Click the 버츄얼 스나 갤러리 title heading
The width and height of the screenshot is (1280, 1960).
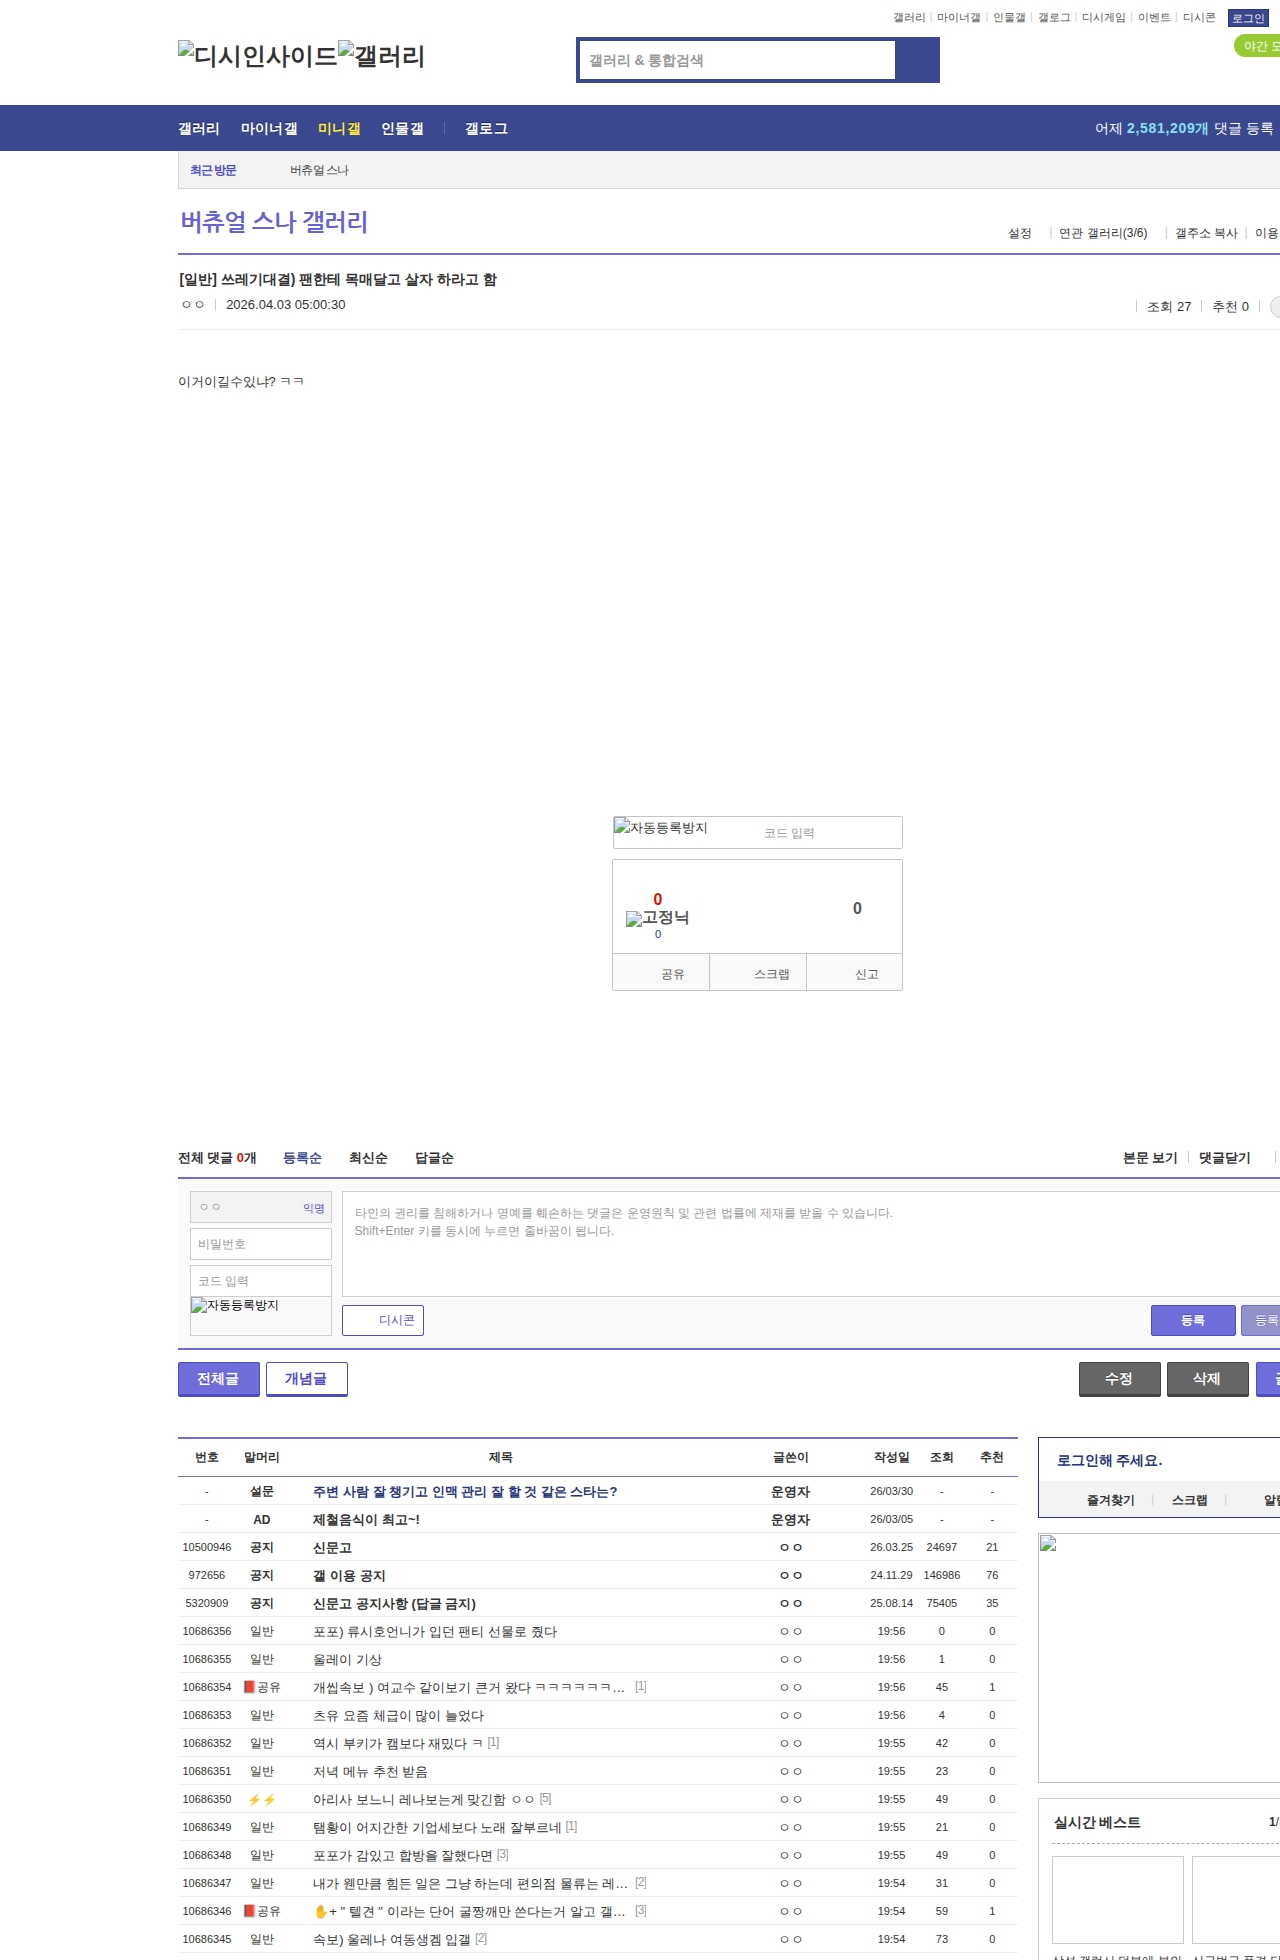pyautogui.click(x=274, y=221)
